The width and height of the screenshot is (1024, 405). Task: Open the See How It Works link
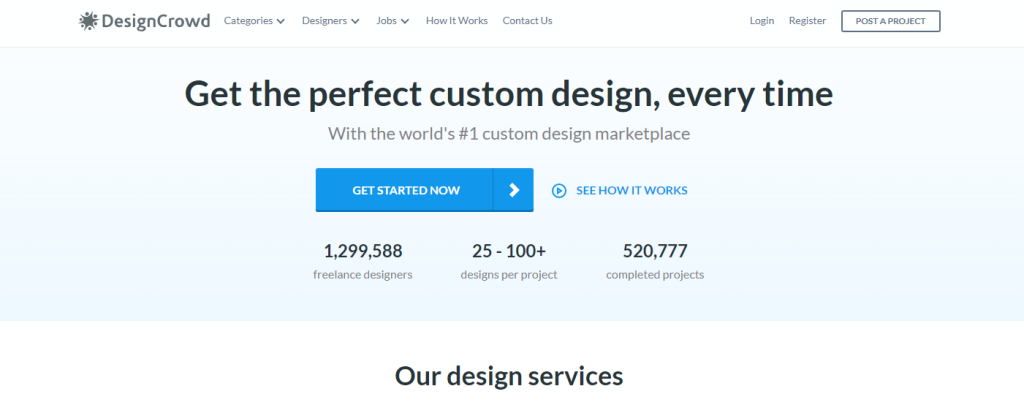[x=632, y=191]
